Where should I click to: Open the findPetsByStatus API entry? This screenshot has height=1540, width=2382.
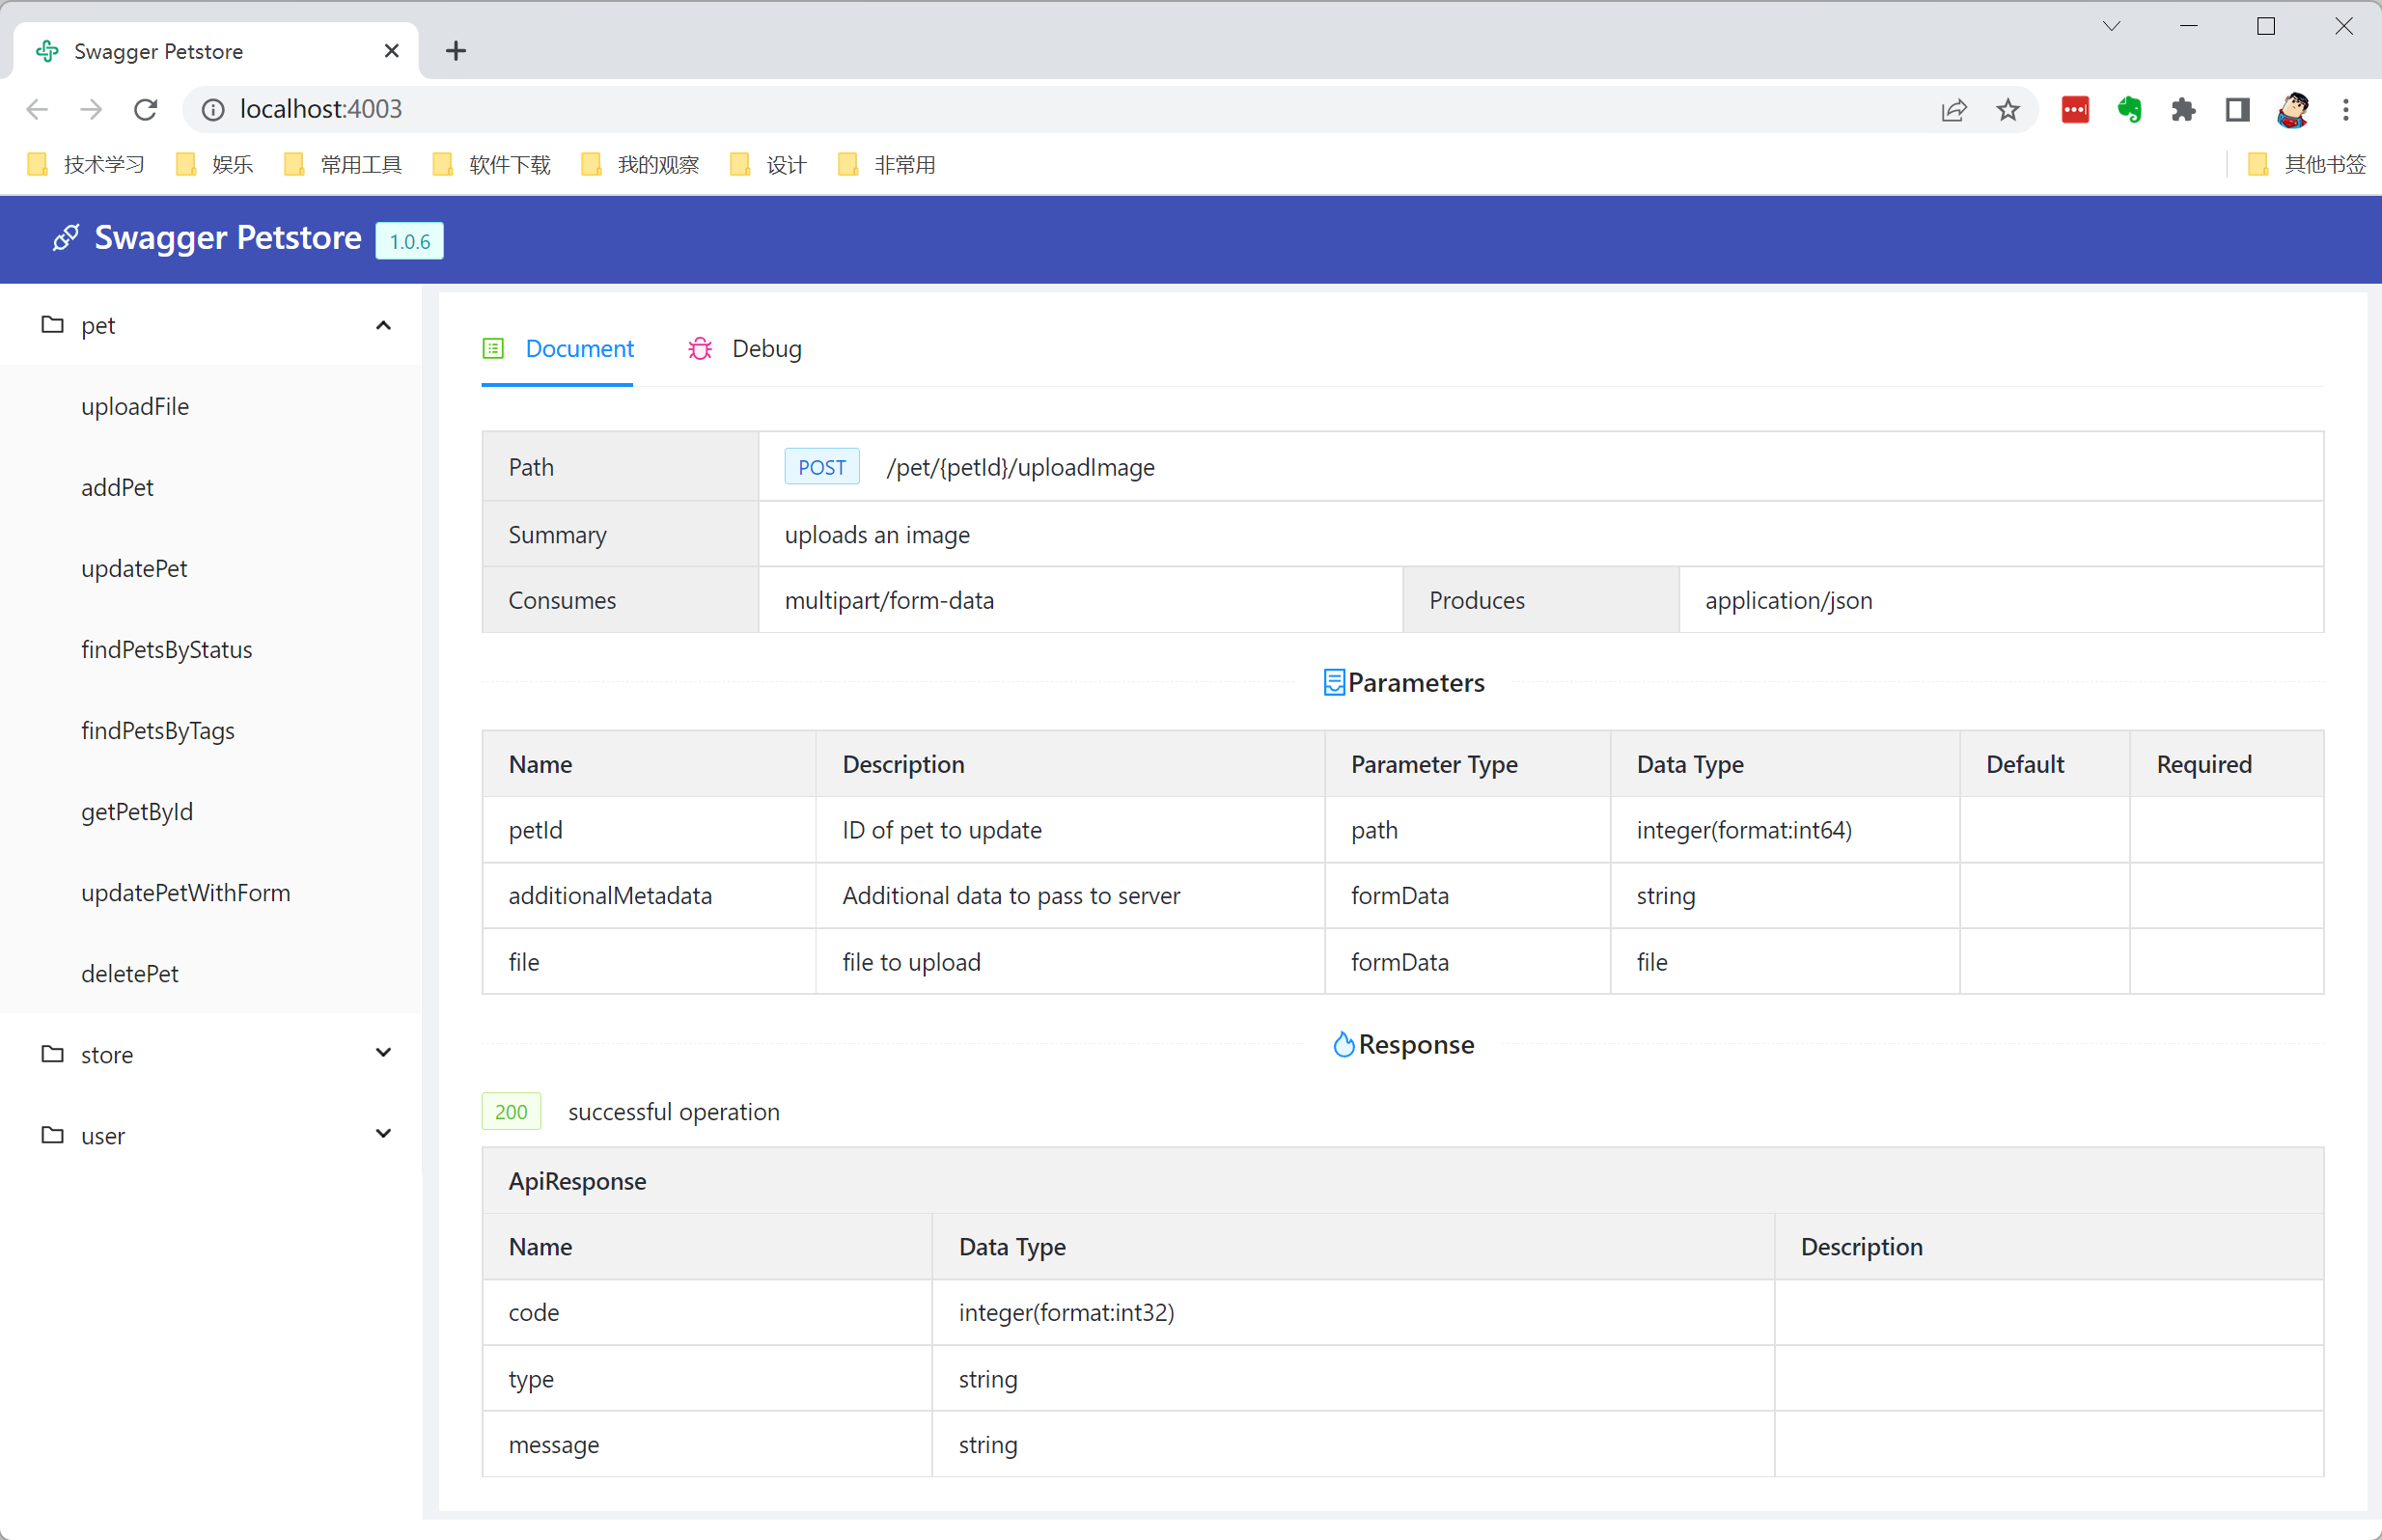pyautogui.click(x=167, y=650)
